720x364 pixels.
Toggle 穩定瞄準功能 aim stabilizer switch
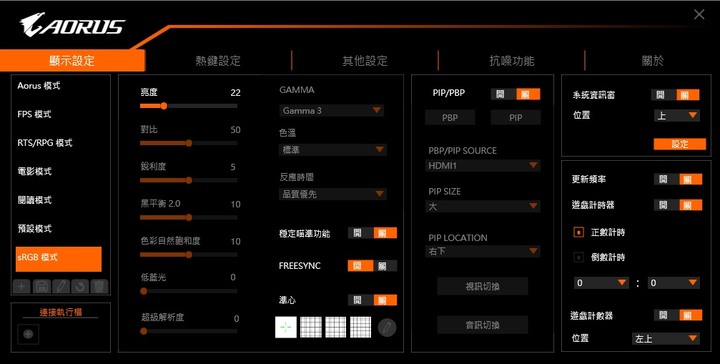(372, 233)
